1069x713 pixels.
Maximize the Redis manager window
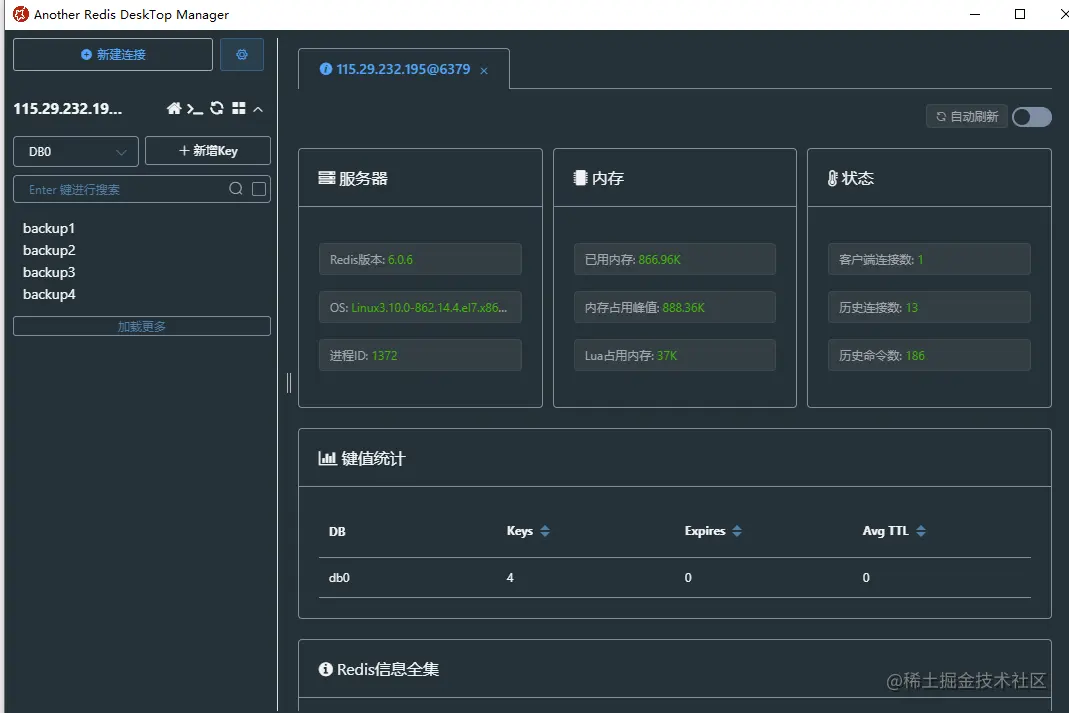pos(1020,14)
